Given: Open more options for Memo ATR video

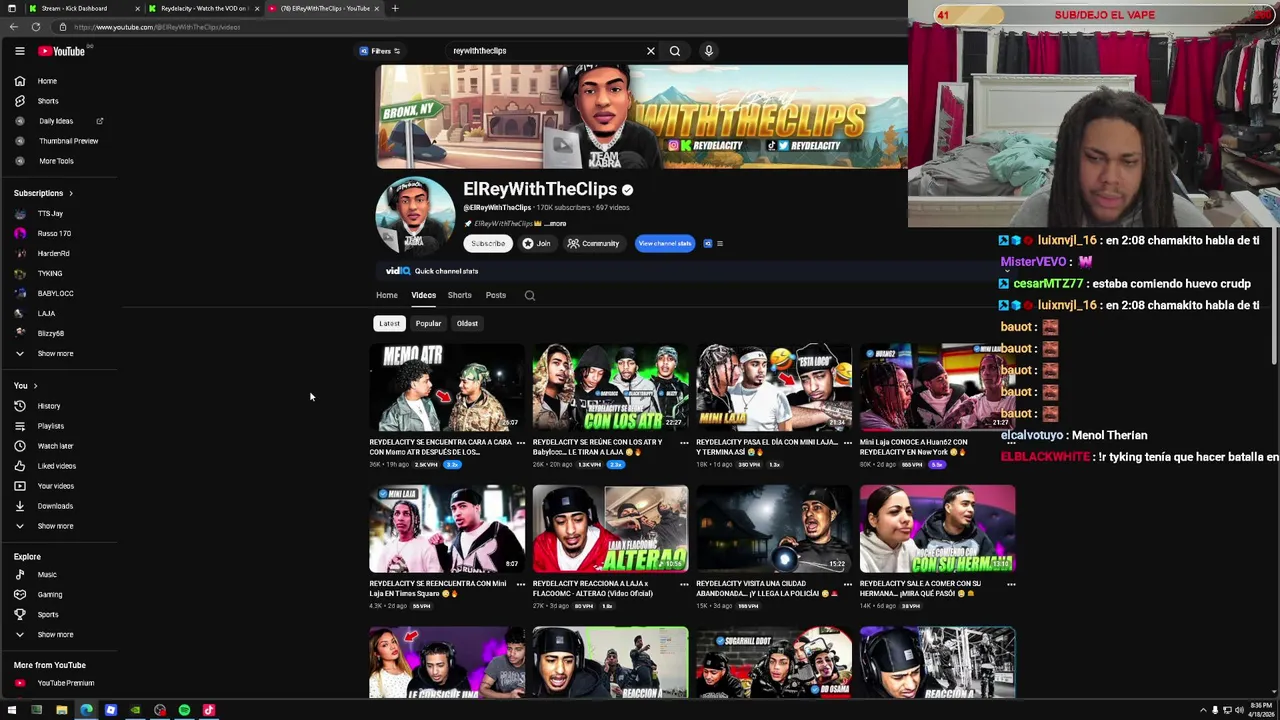Looking at the screenshot, I should click(521, 442).
